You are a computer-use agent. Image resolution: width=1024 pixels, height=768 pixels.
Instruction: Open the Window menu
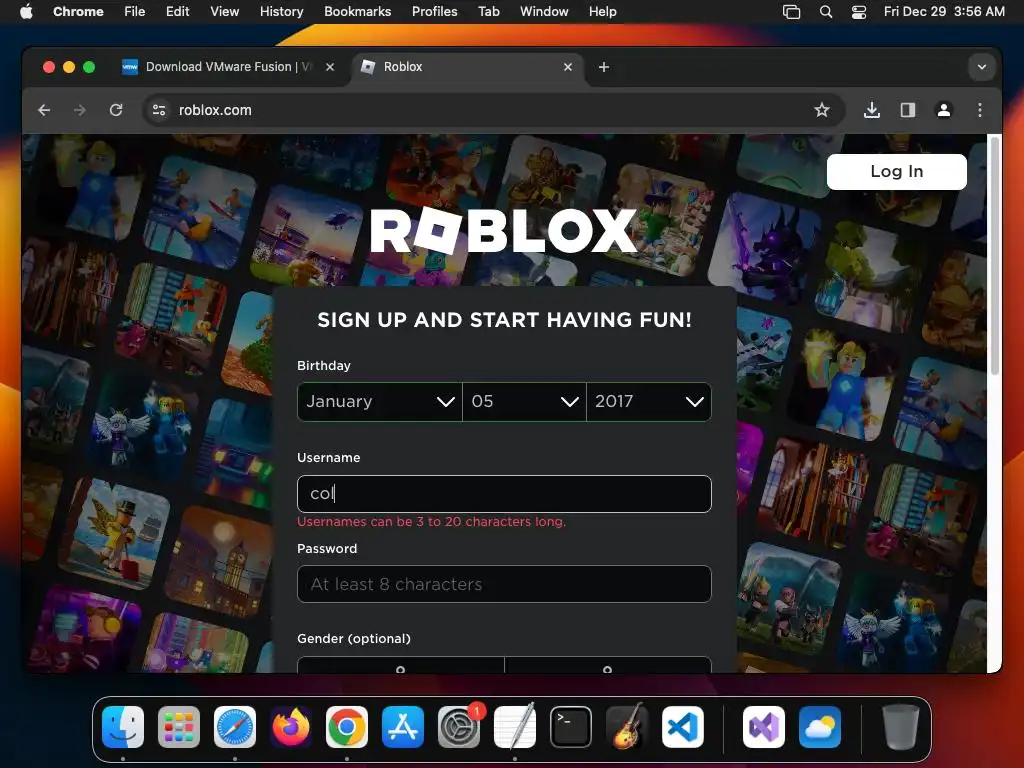tap(544, 12)
